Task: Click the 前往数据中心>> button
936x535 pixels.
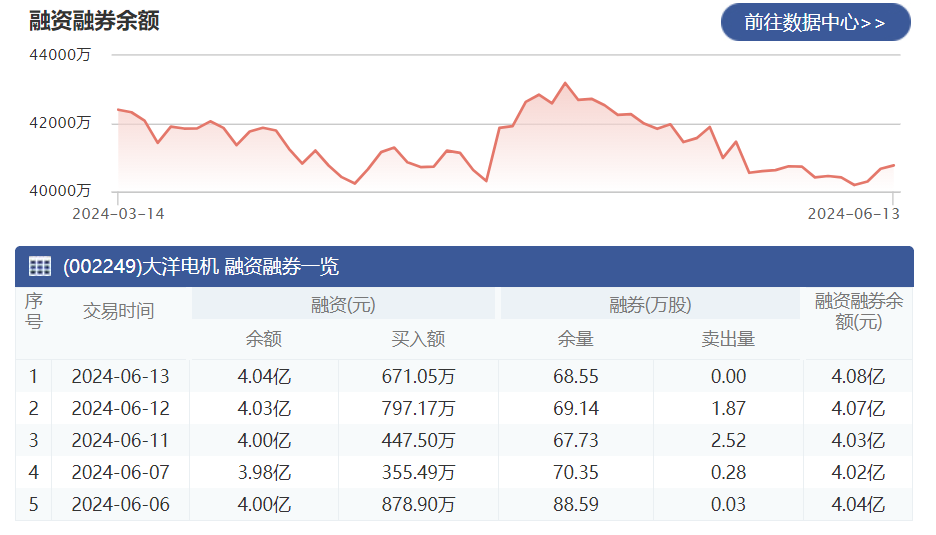Action: pyautogui.click(x=815, y=22)
